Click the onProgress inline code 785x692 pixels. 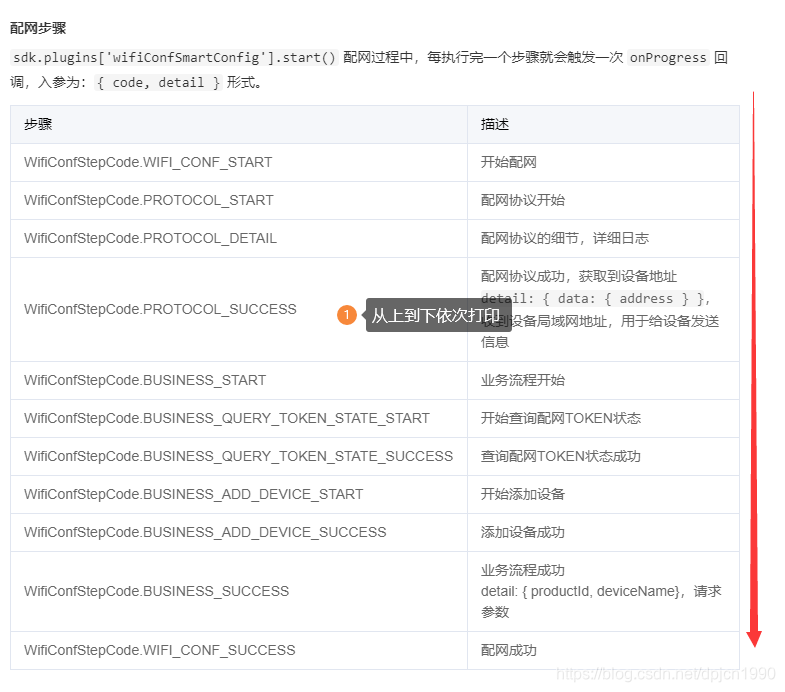668,58
